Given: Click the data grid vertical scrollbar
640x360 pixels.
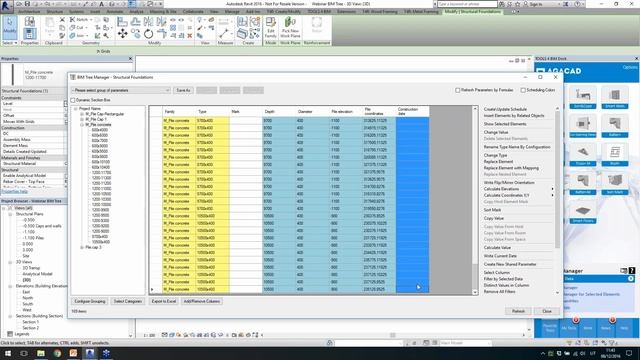Looking at the screenshot, I should [x=475, y=200].
